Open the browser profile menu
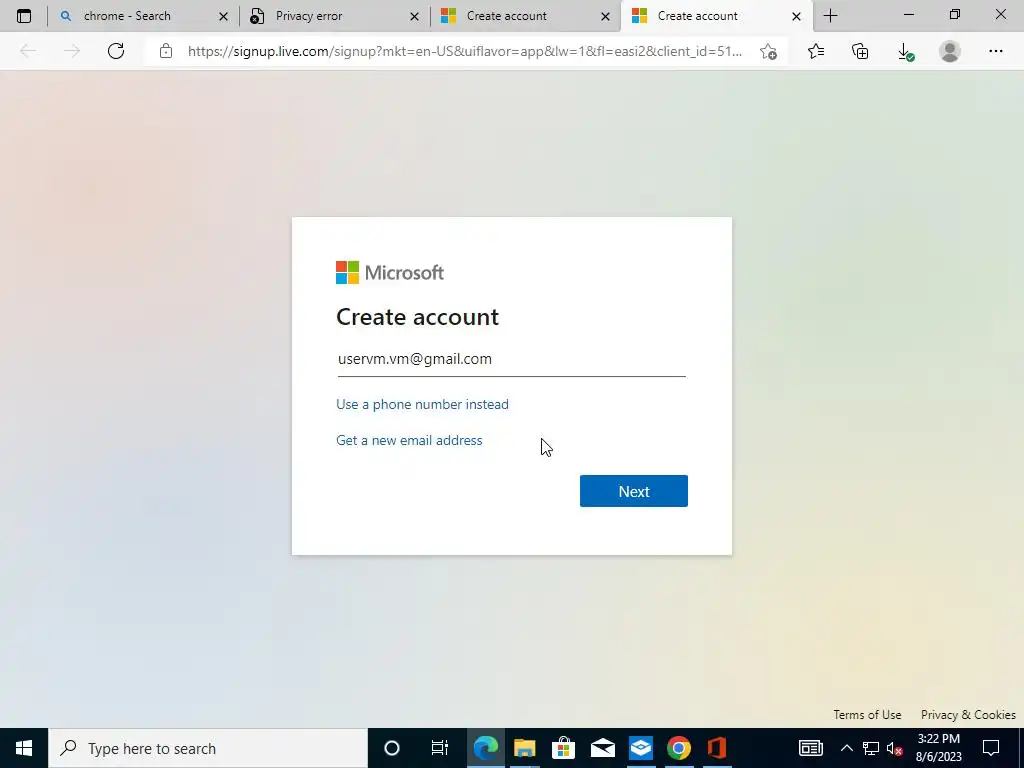 click(950, 51)
